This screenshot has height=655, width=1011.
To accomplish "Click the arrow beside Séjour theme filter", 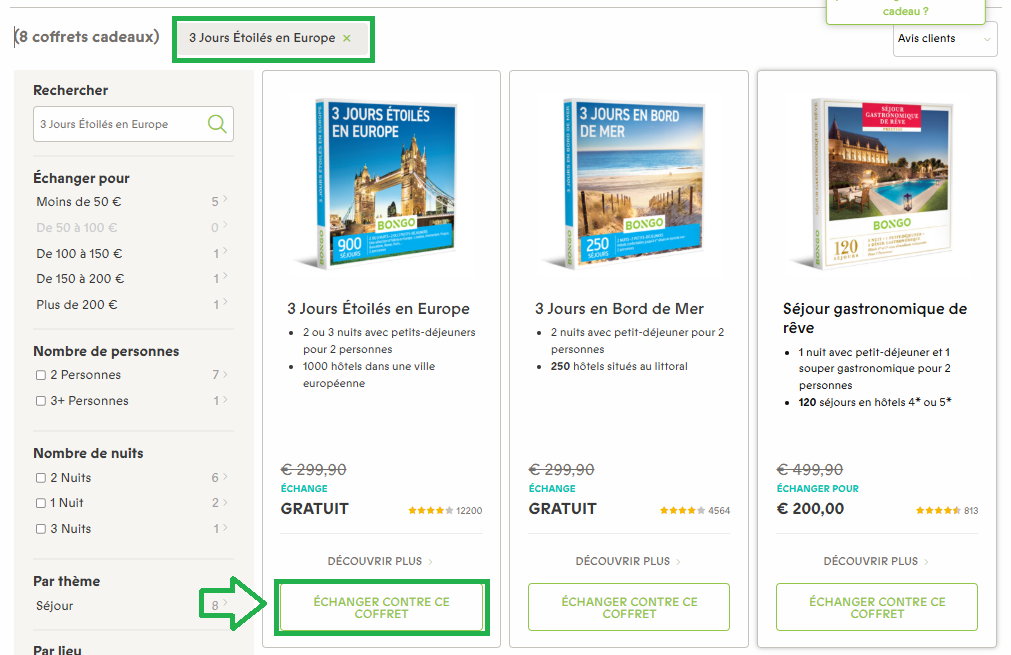I will click(225, 604).
